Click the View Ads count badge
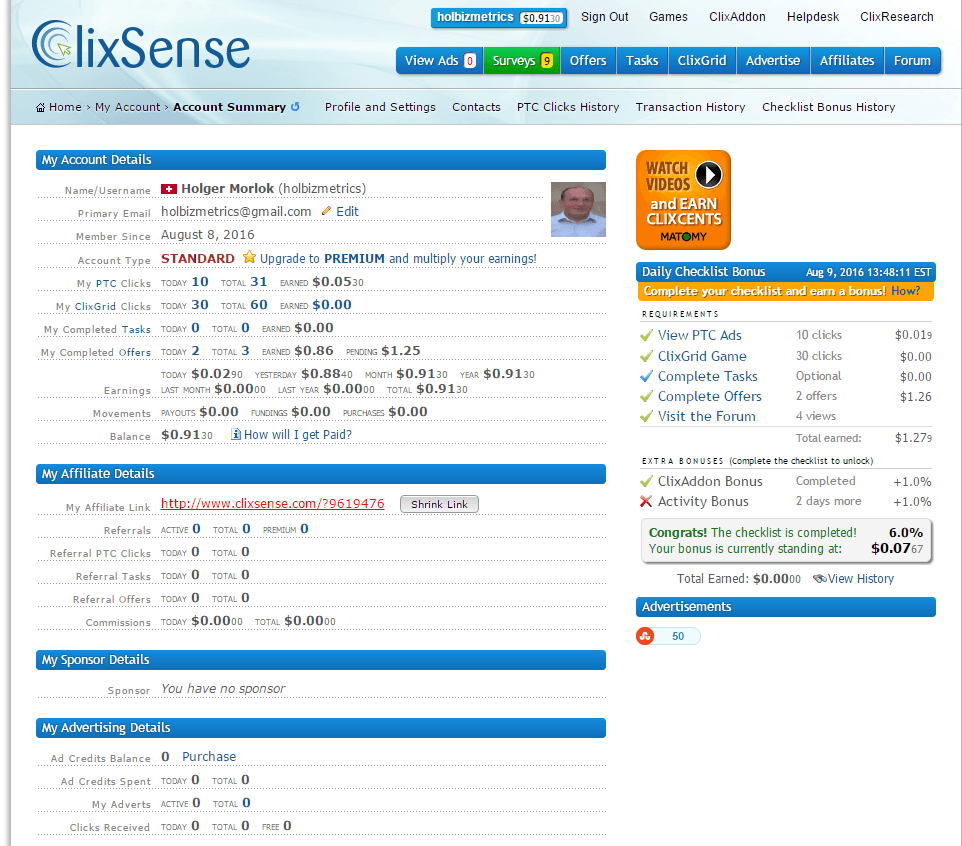This screenshot has width=962, height=846. 470,61
